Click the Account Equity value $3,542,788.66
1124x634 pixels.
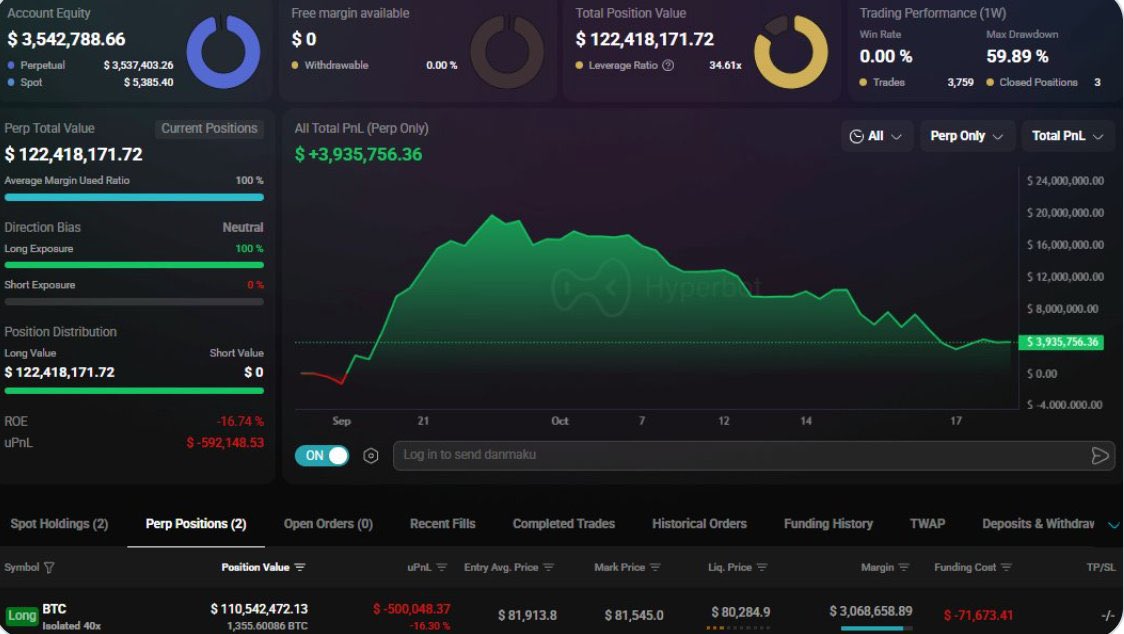pyautogui.click(x=66, y=39)
